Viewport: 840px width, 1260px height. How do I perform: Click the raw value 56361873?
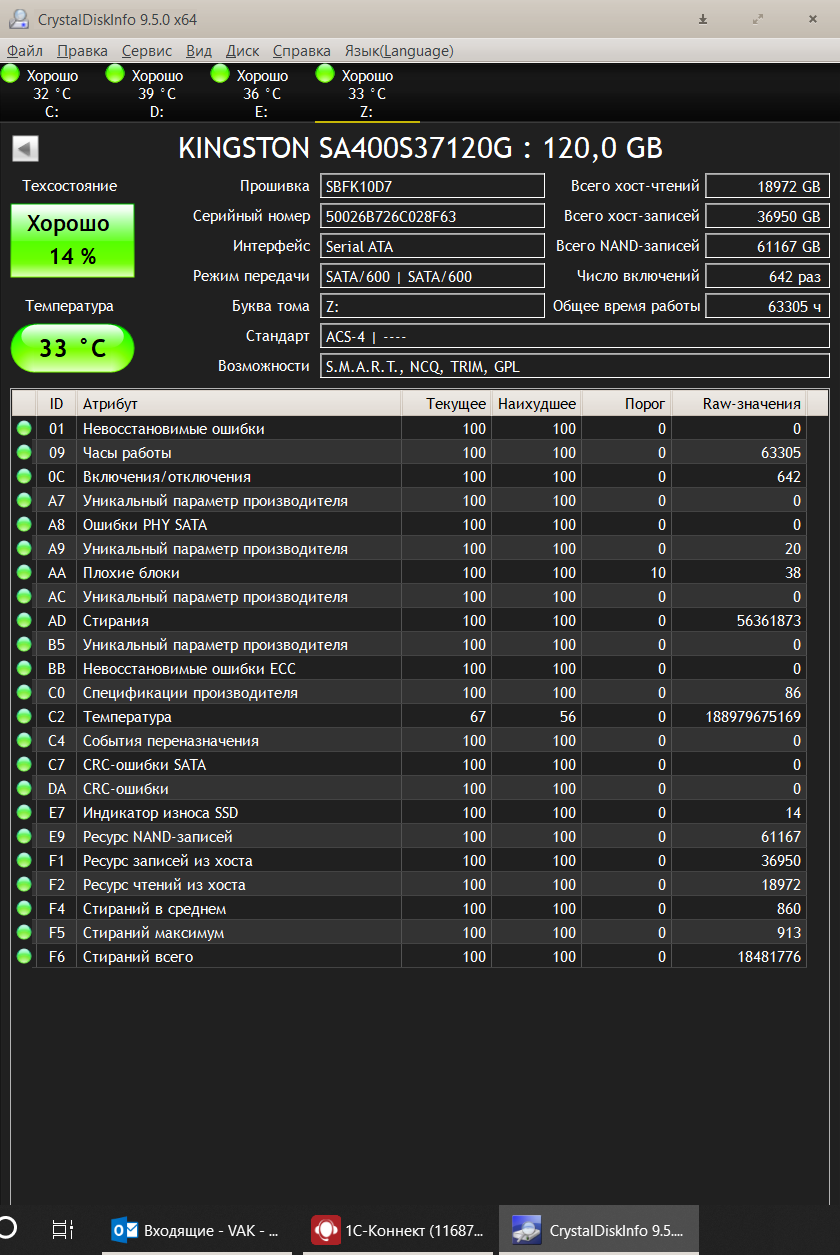tap(769, 621)
